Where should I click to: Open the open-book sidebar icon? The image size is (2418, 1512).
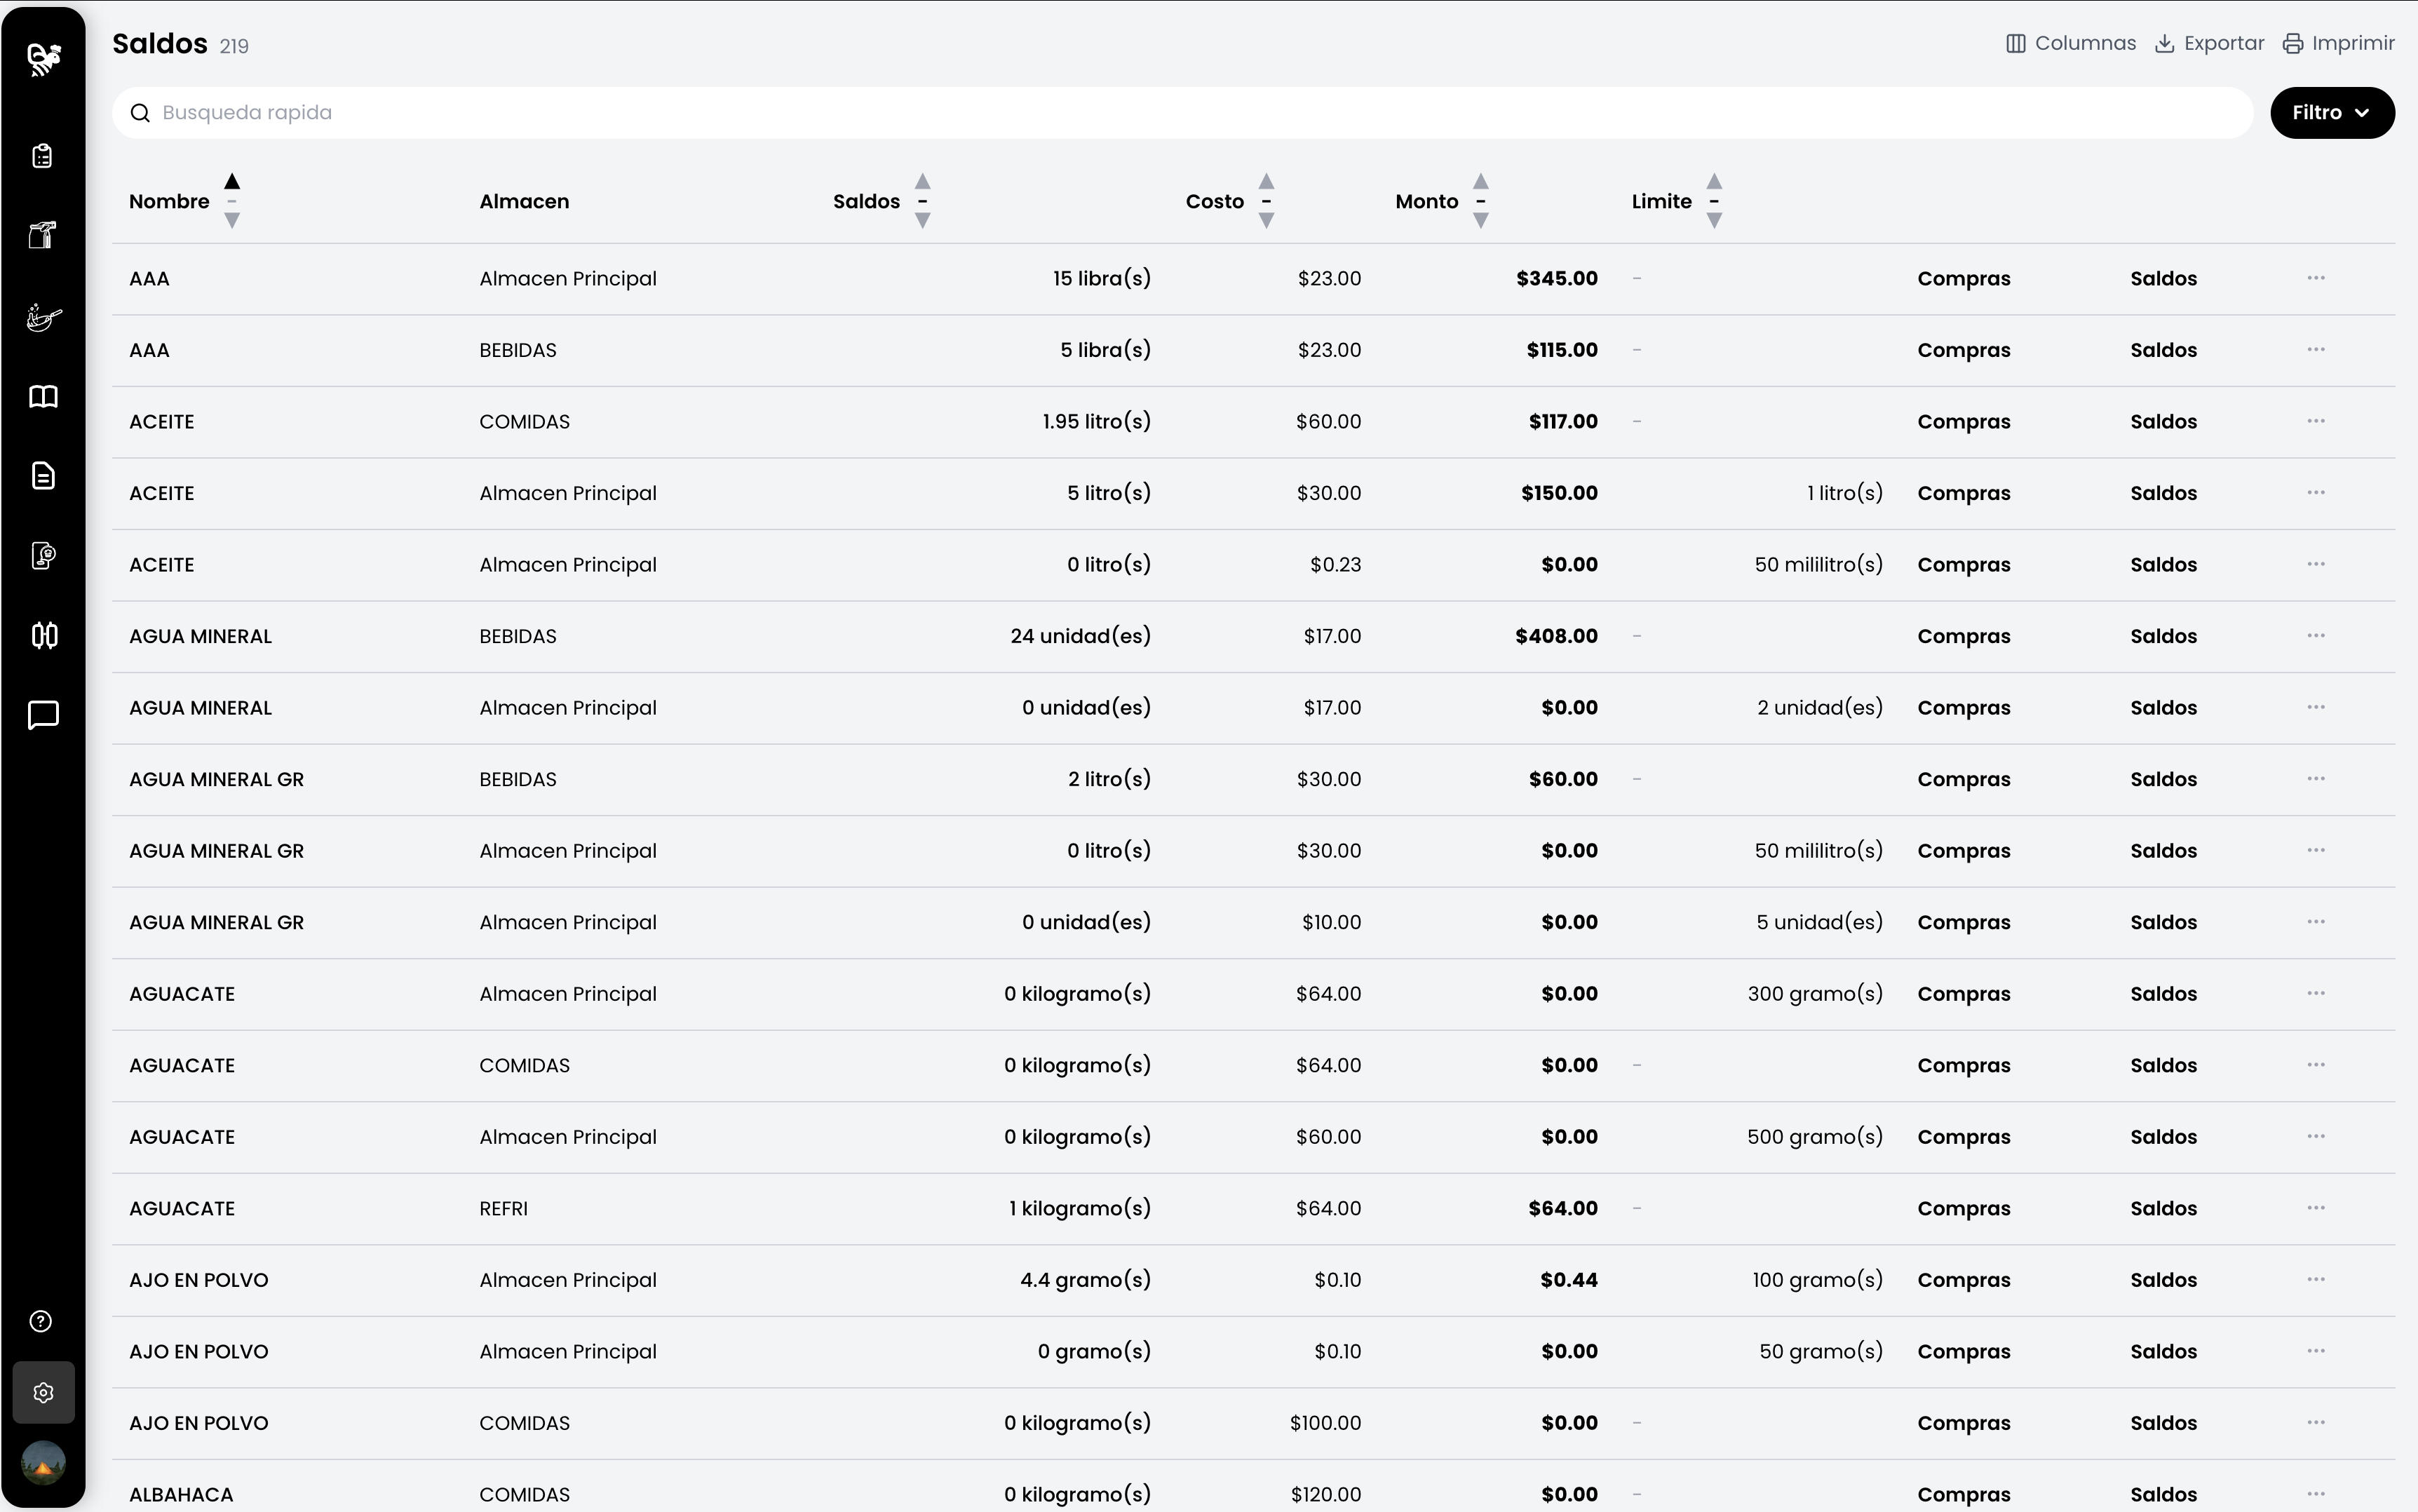tap(43, 397)
